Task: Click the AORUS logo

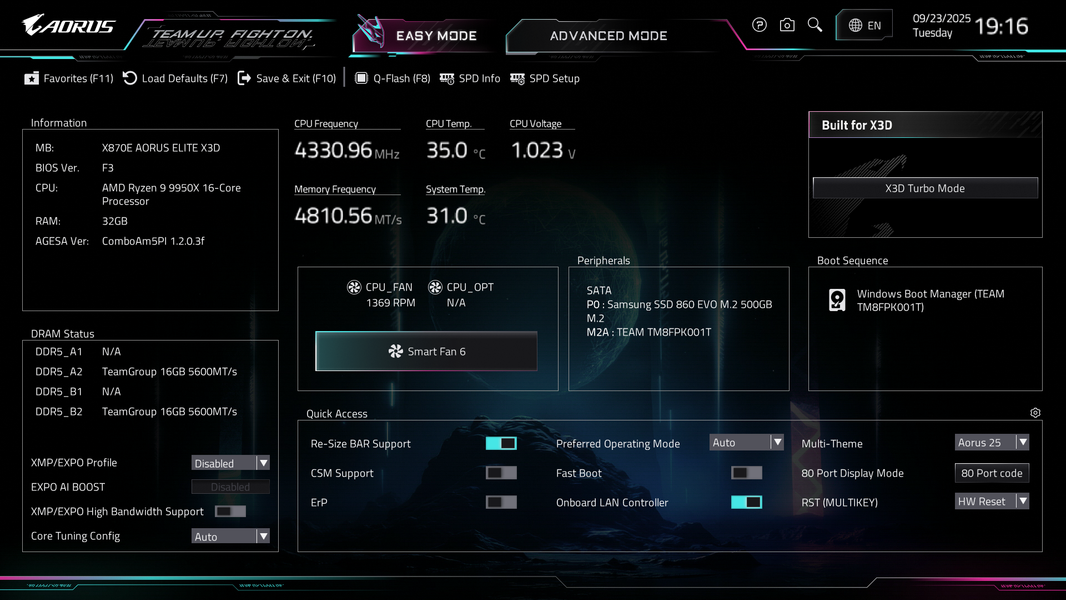Action: pyautogui.click(x=69, y=26)
